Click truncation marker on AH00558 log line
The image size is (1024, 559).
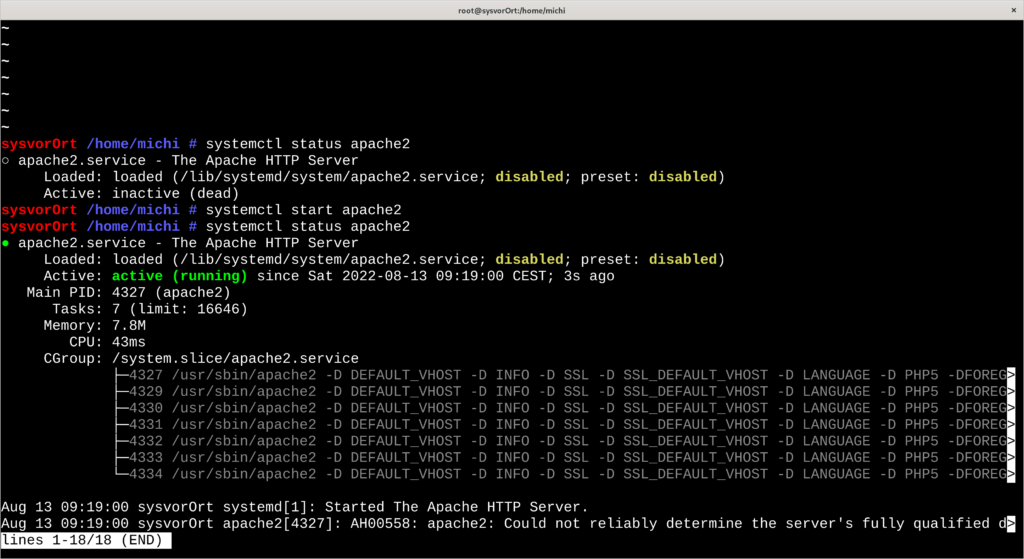pyautogui.click(x=1011, y=524)
